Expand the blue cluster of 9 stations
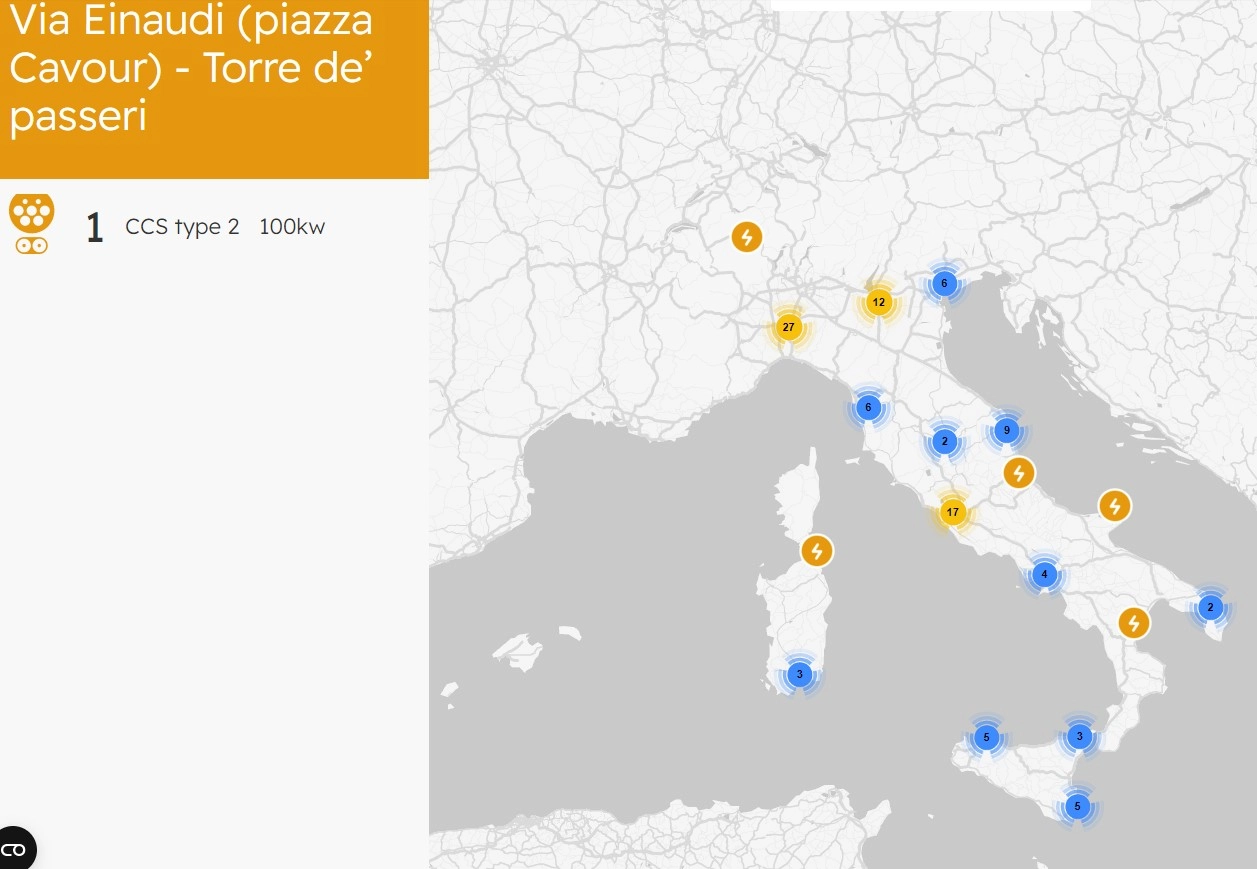 (x=1006, y=431)
